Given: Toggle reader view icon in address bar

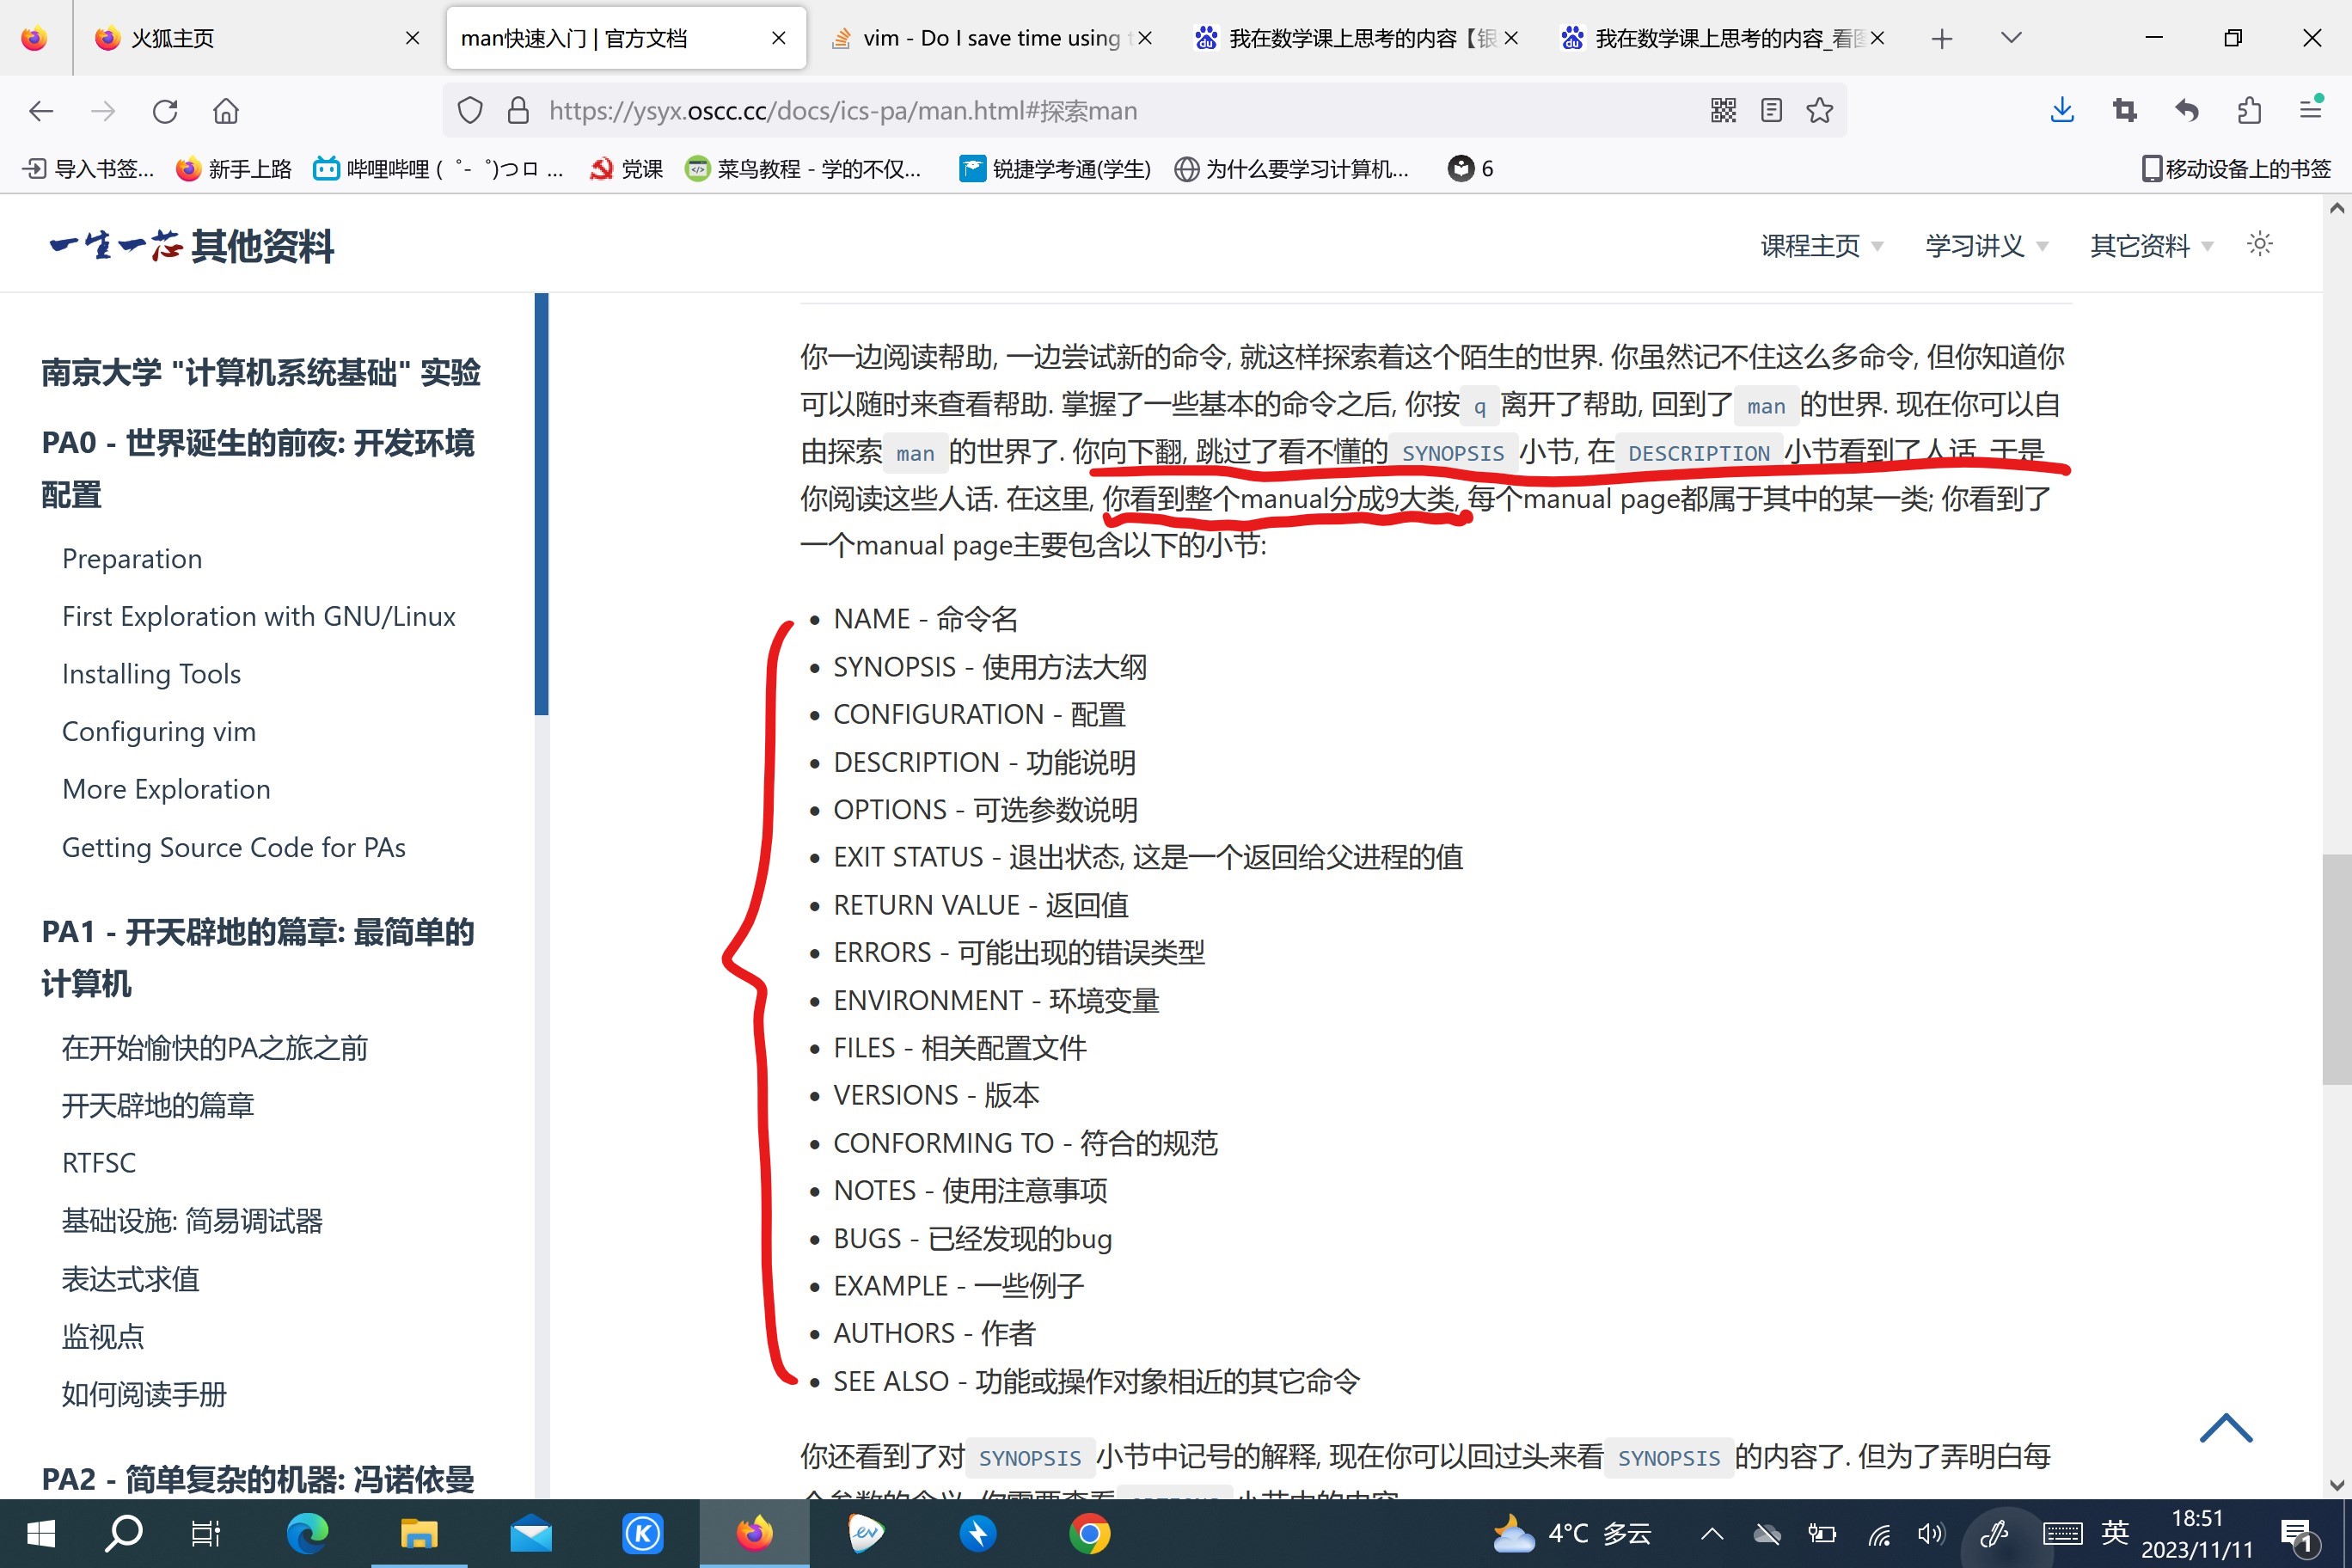Looking at the screenshot, I should point(1771,110).
